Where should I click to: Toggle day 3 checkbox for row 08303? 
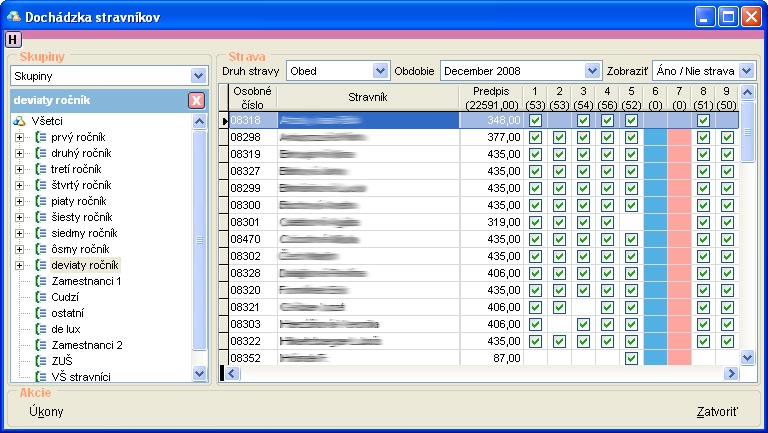pyautogui.click(x=583, y=324)
